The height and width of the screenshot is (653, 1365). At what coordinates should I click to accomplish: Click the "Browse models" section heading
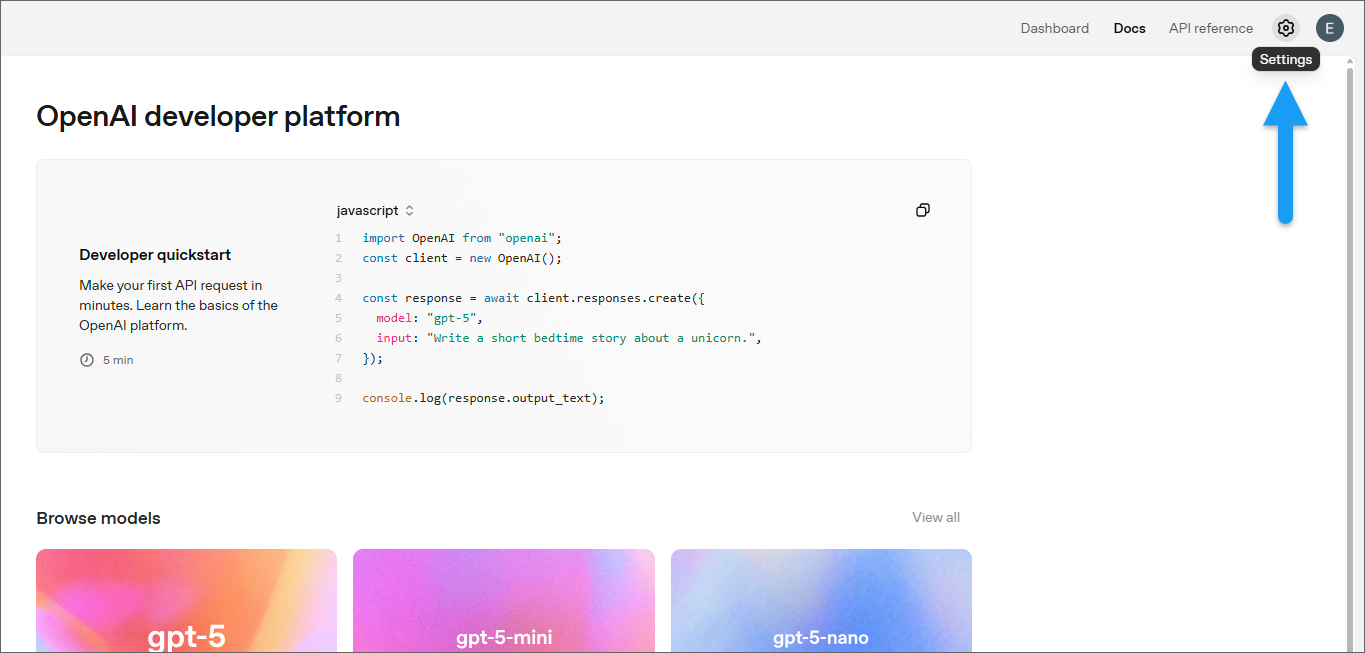click(x=98, y=518)
